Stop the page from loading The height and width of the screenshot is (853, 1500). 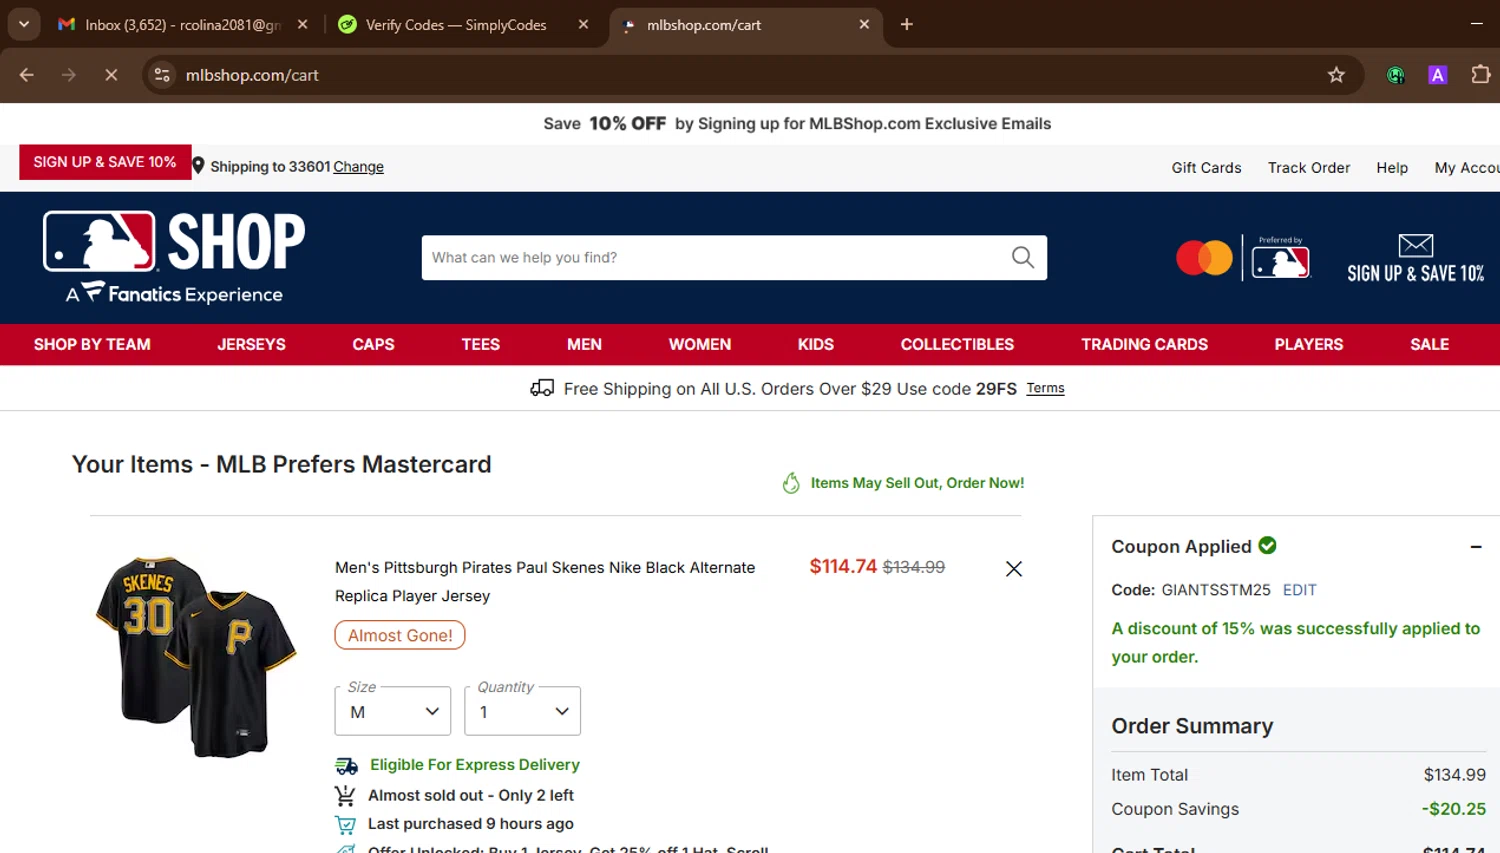(111, 75)
